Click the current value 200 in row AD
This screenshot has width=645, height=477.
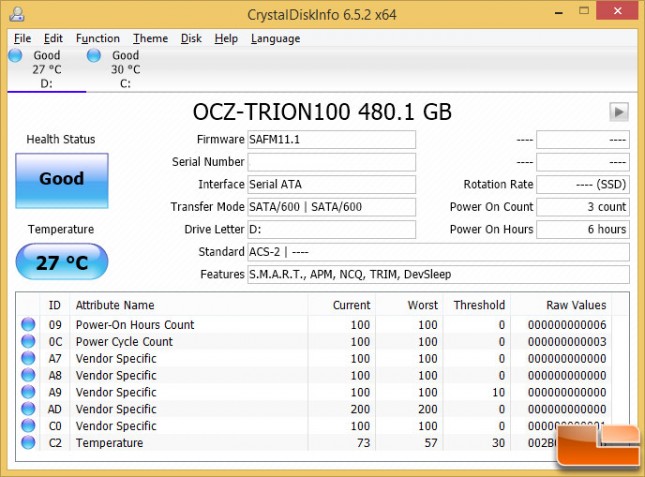click(x=360, y=409)
